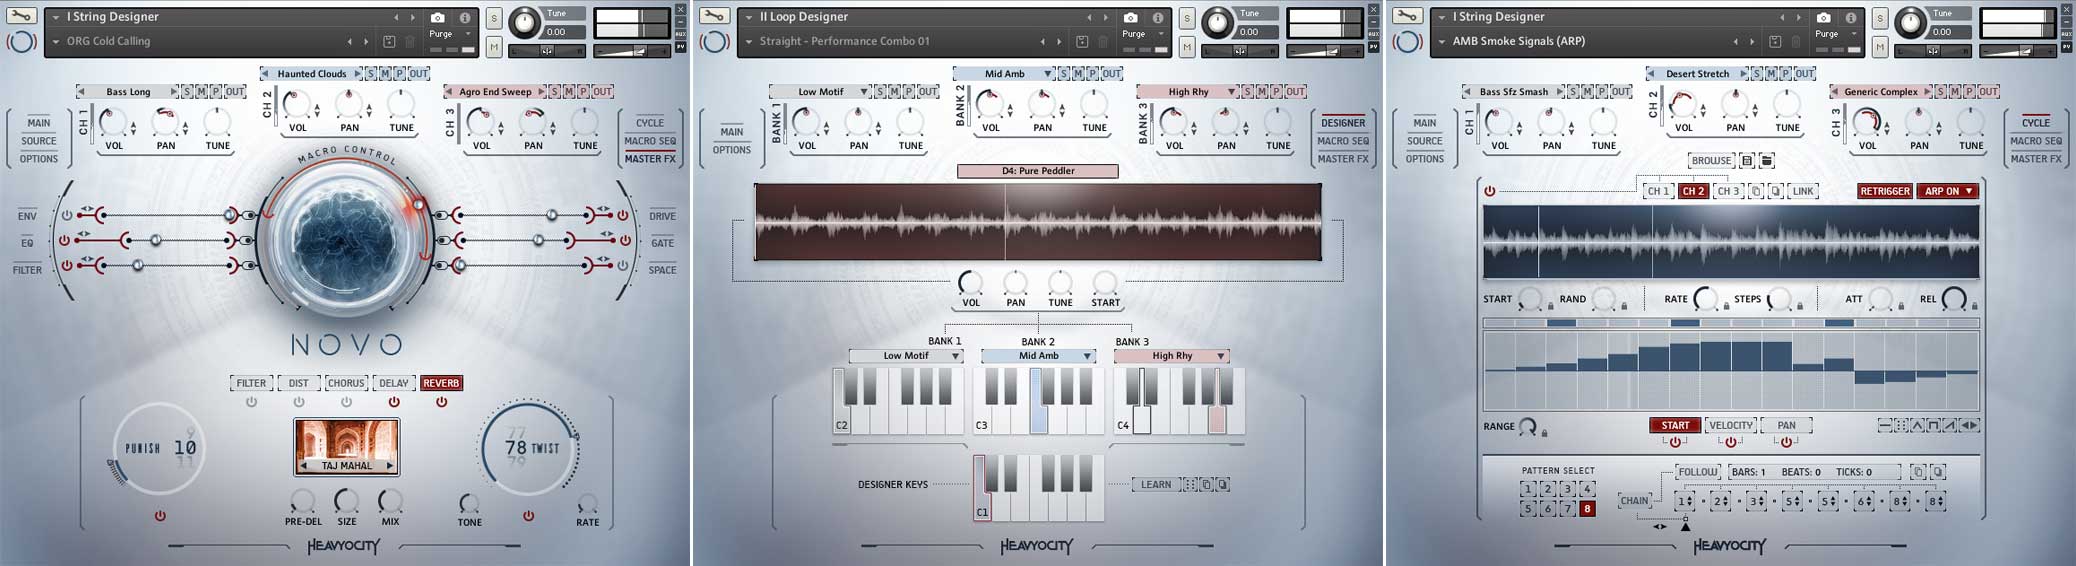Switch to CHORUS effect tab

click(x=346, y=383)
